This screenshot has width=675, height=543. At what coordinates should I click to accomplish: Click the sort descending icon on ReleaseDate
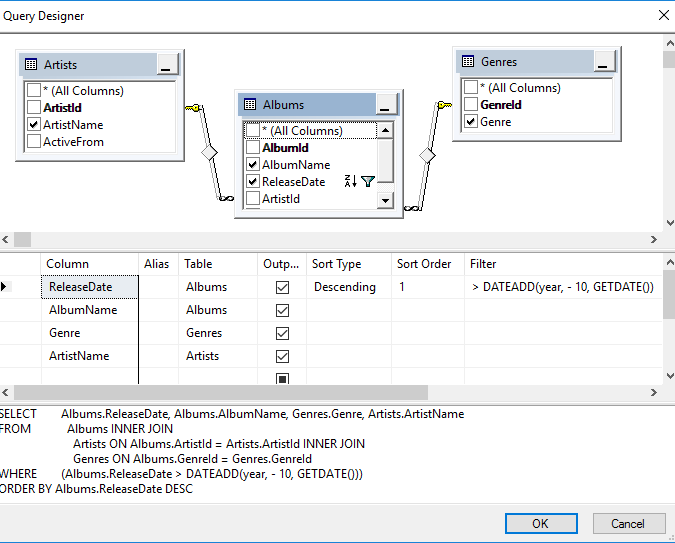[x=350, y=181]
